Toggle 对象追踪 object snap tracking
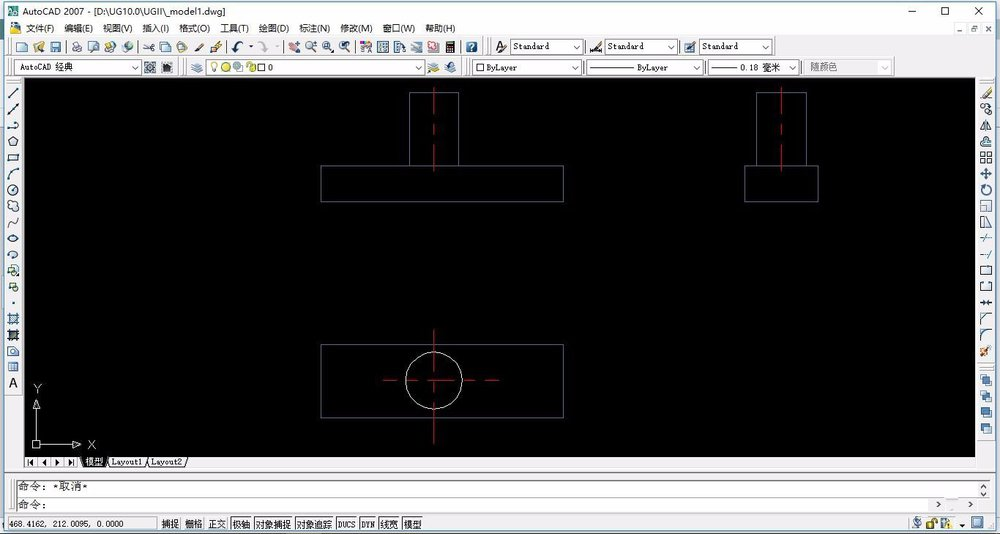 [314, 524]
